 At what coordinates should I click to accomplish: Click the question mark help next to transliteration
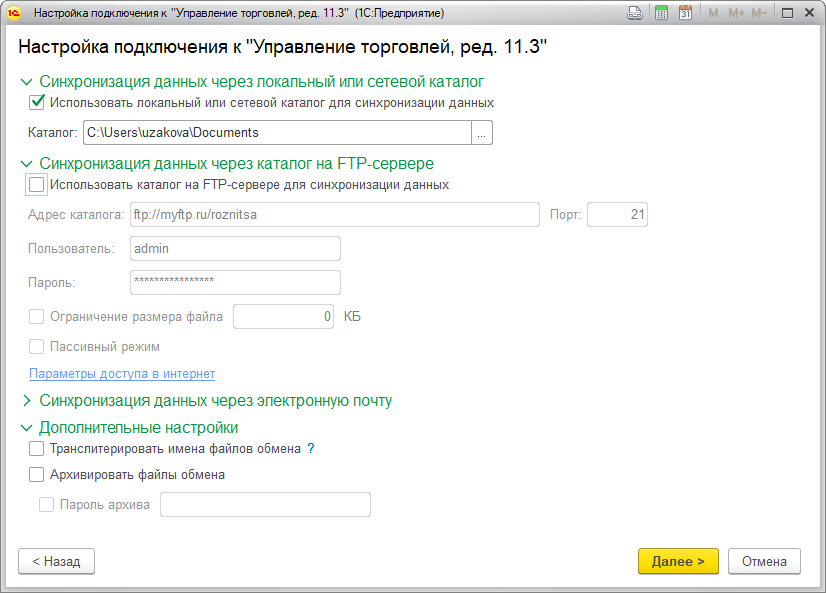[311, 448]
